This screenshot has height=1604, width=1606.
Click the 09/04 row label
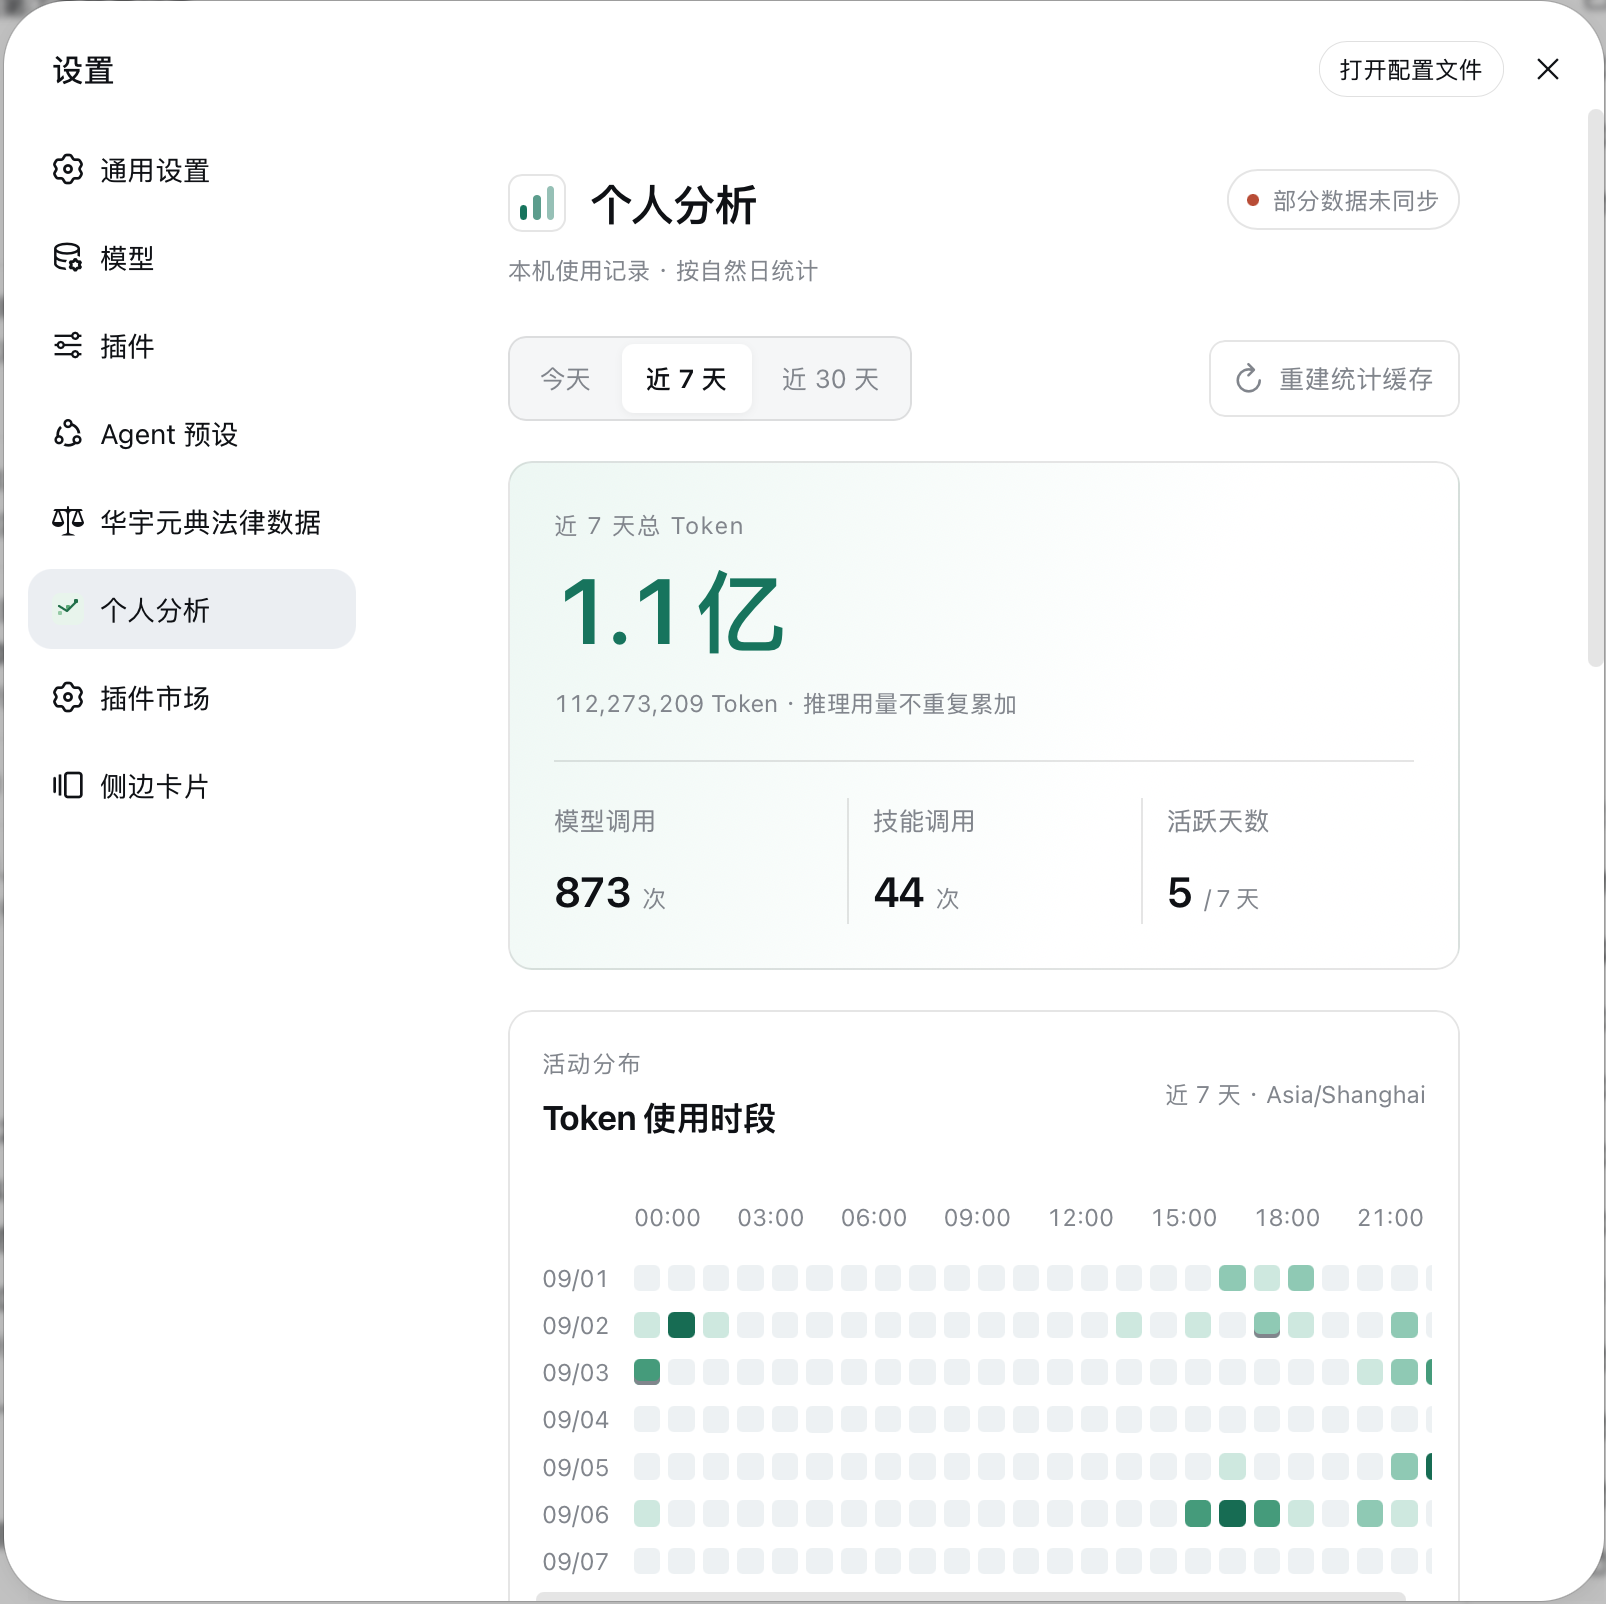(x=576, y=1420)
